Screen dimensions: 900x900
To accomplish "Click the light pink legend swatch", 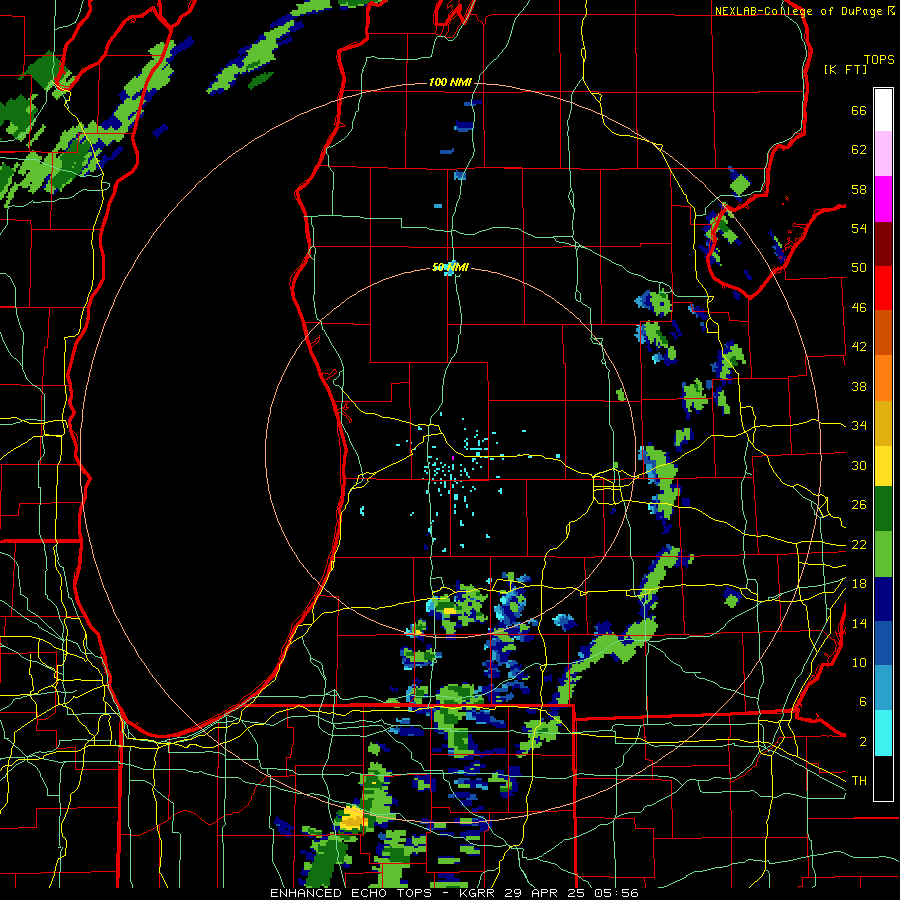I will click(883, 154).
